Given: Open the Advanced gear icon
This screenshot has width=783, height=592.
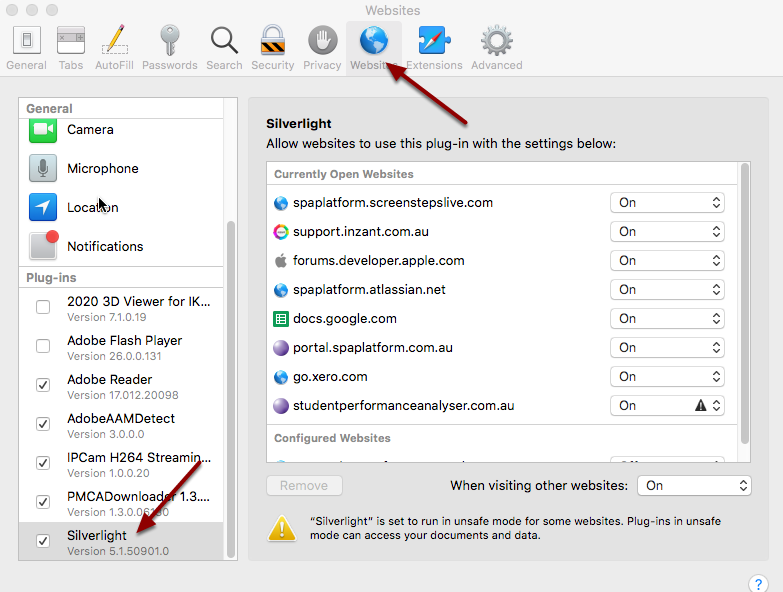Looking at the screenshot, I should pos(497,40).
